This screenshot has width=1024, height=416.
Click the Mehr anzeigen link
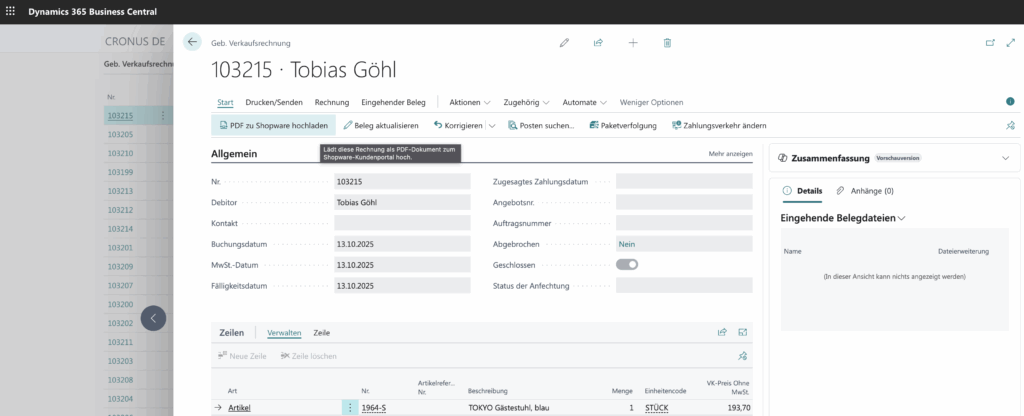coord(730,154)
